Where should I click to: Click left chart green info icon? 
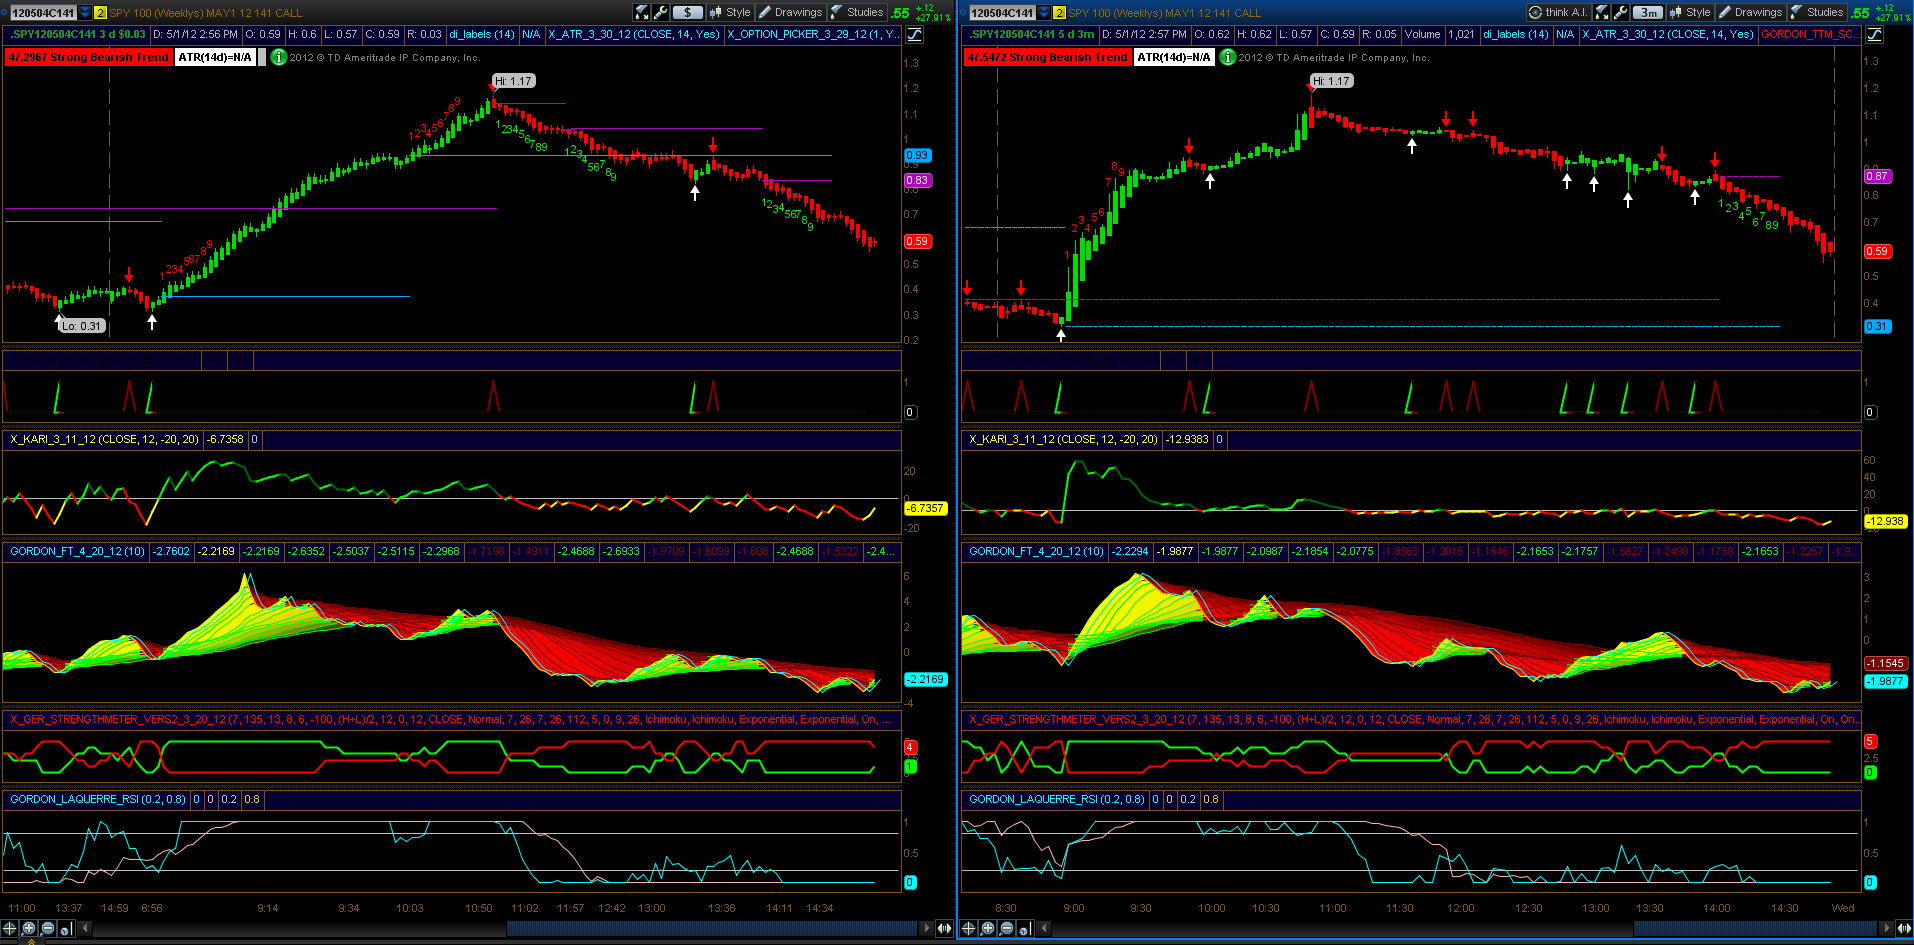coord(279,58)
